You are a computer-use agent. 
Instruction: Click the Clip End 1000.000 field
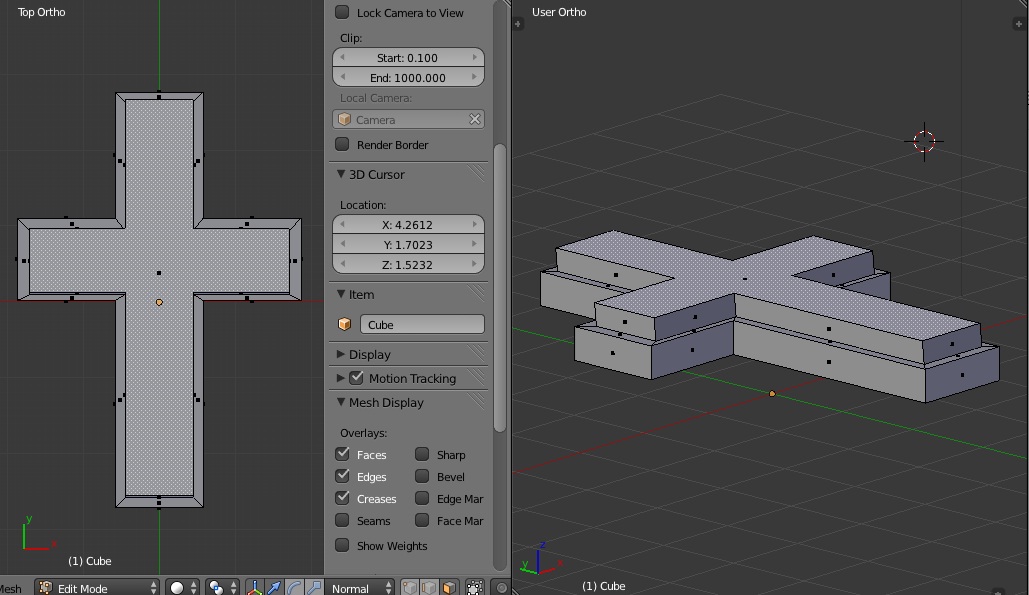409,77
